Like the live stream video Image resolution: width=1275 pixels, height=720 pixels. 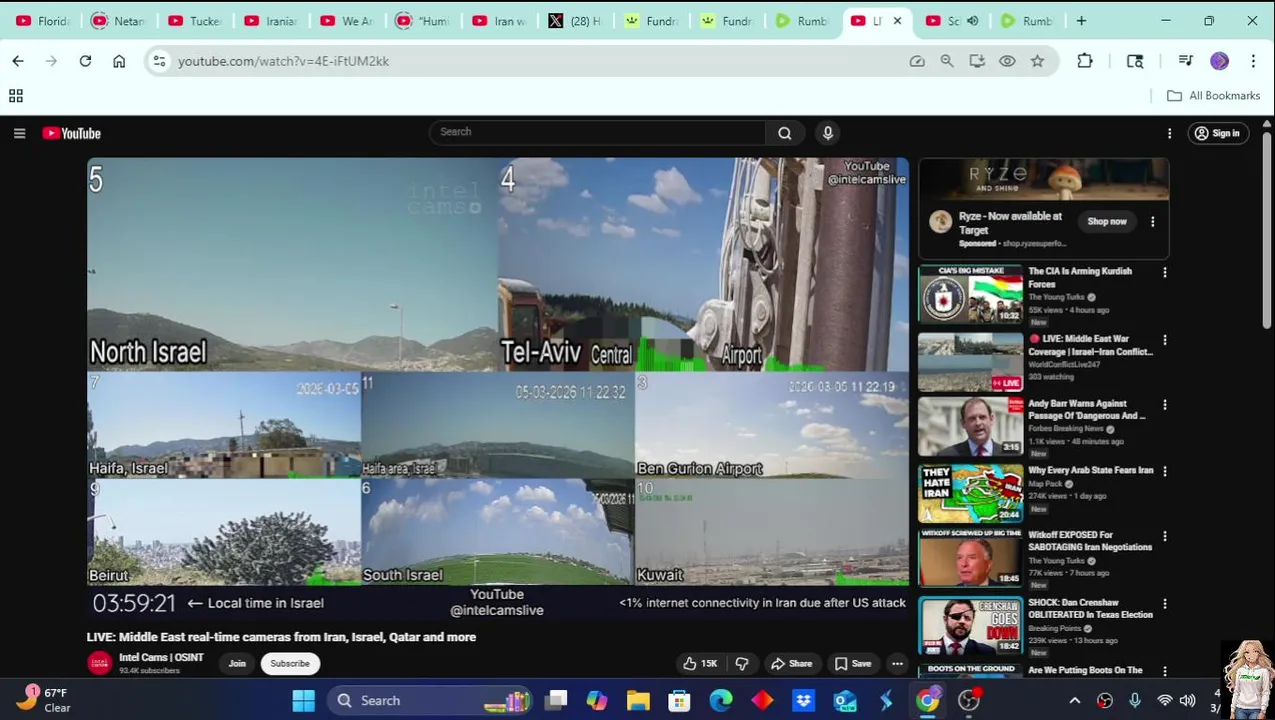coord(700,664)
